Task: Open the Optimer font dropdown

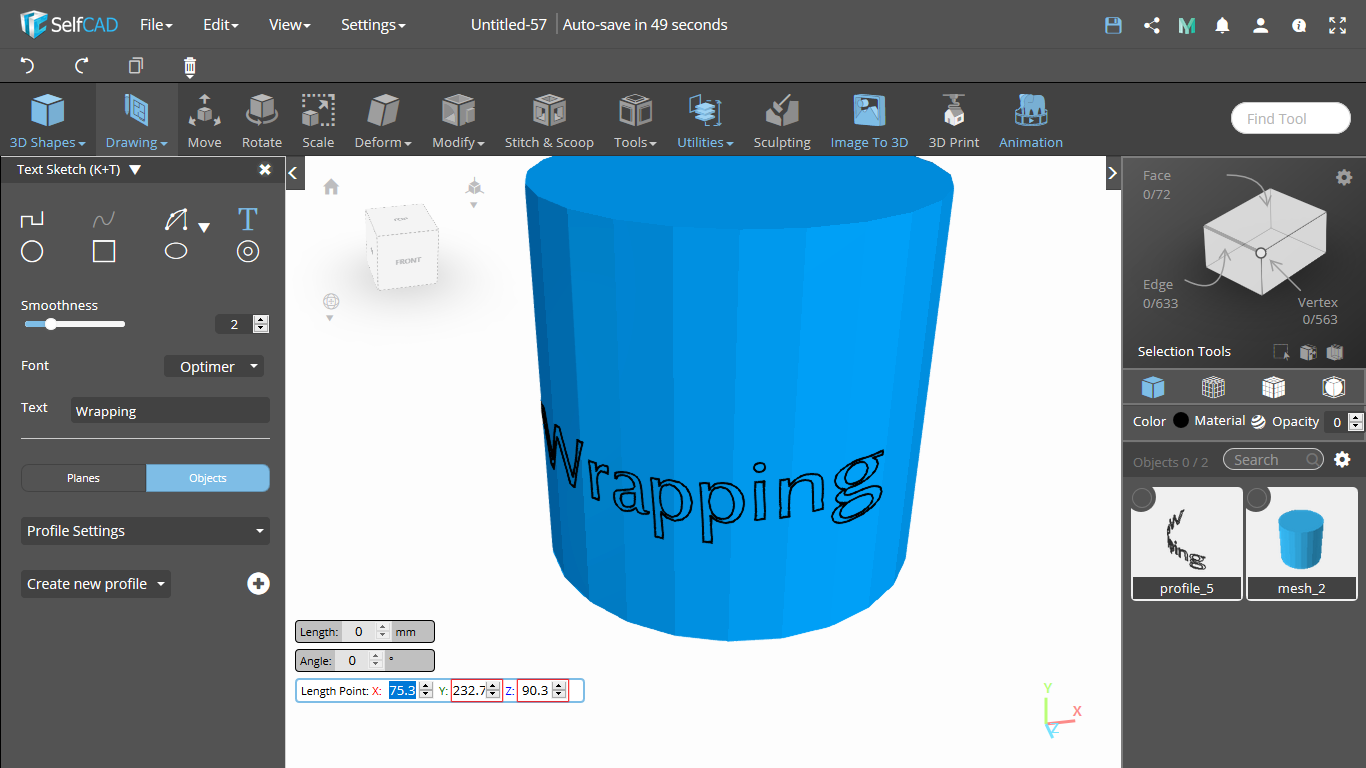Action: 214,366
